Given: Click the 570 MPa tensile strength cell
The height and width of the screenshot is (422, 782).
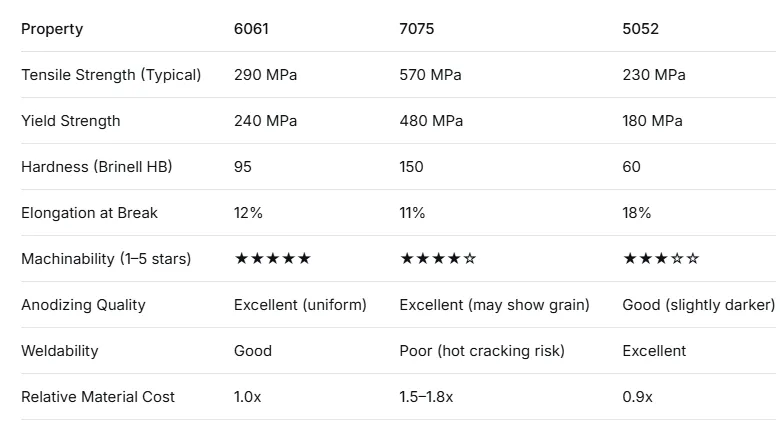Looking at the screenshot, I should pyautogui.click(x=431, y=75).
